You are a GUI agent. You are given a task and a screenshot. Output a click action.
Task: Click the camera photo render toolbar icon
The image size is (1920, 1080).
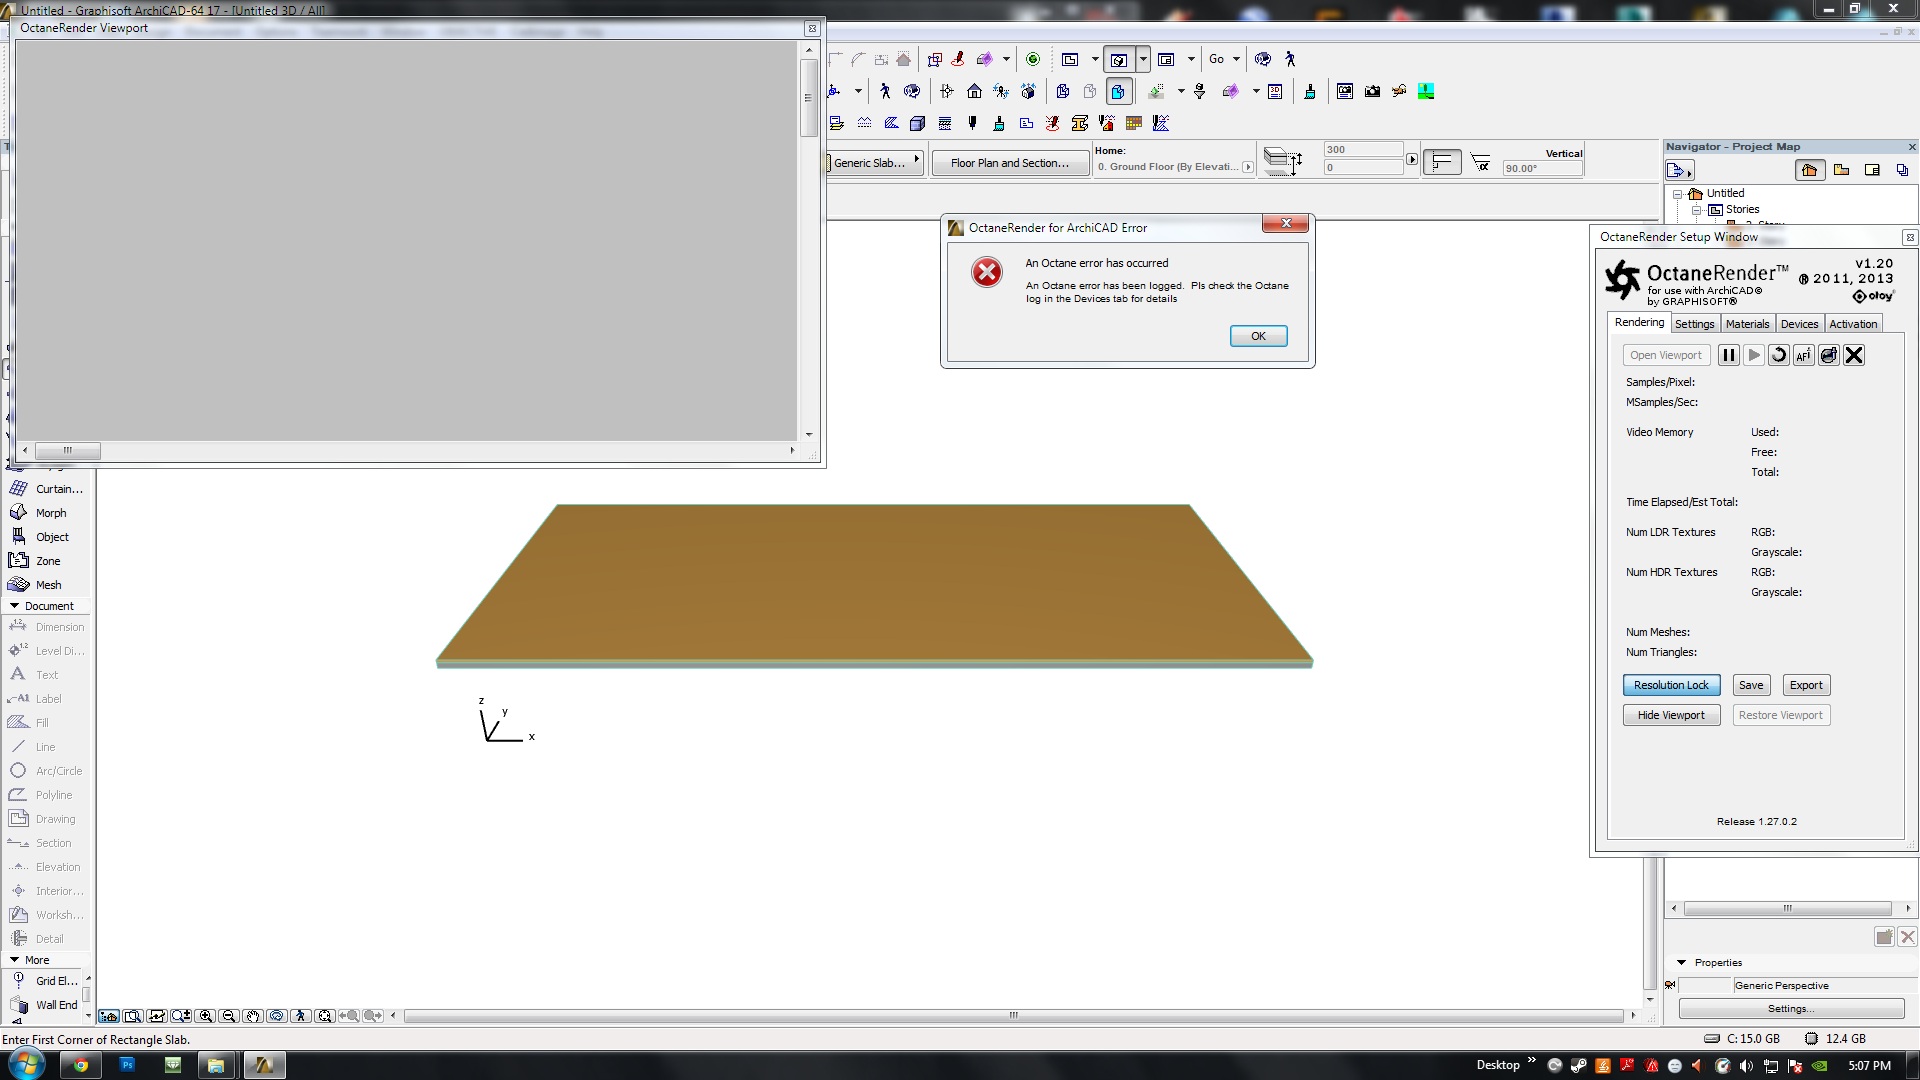pyautogui.click(x=1372, y=91)
